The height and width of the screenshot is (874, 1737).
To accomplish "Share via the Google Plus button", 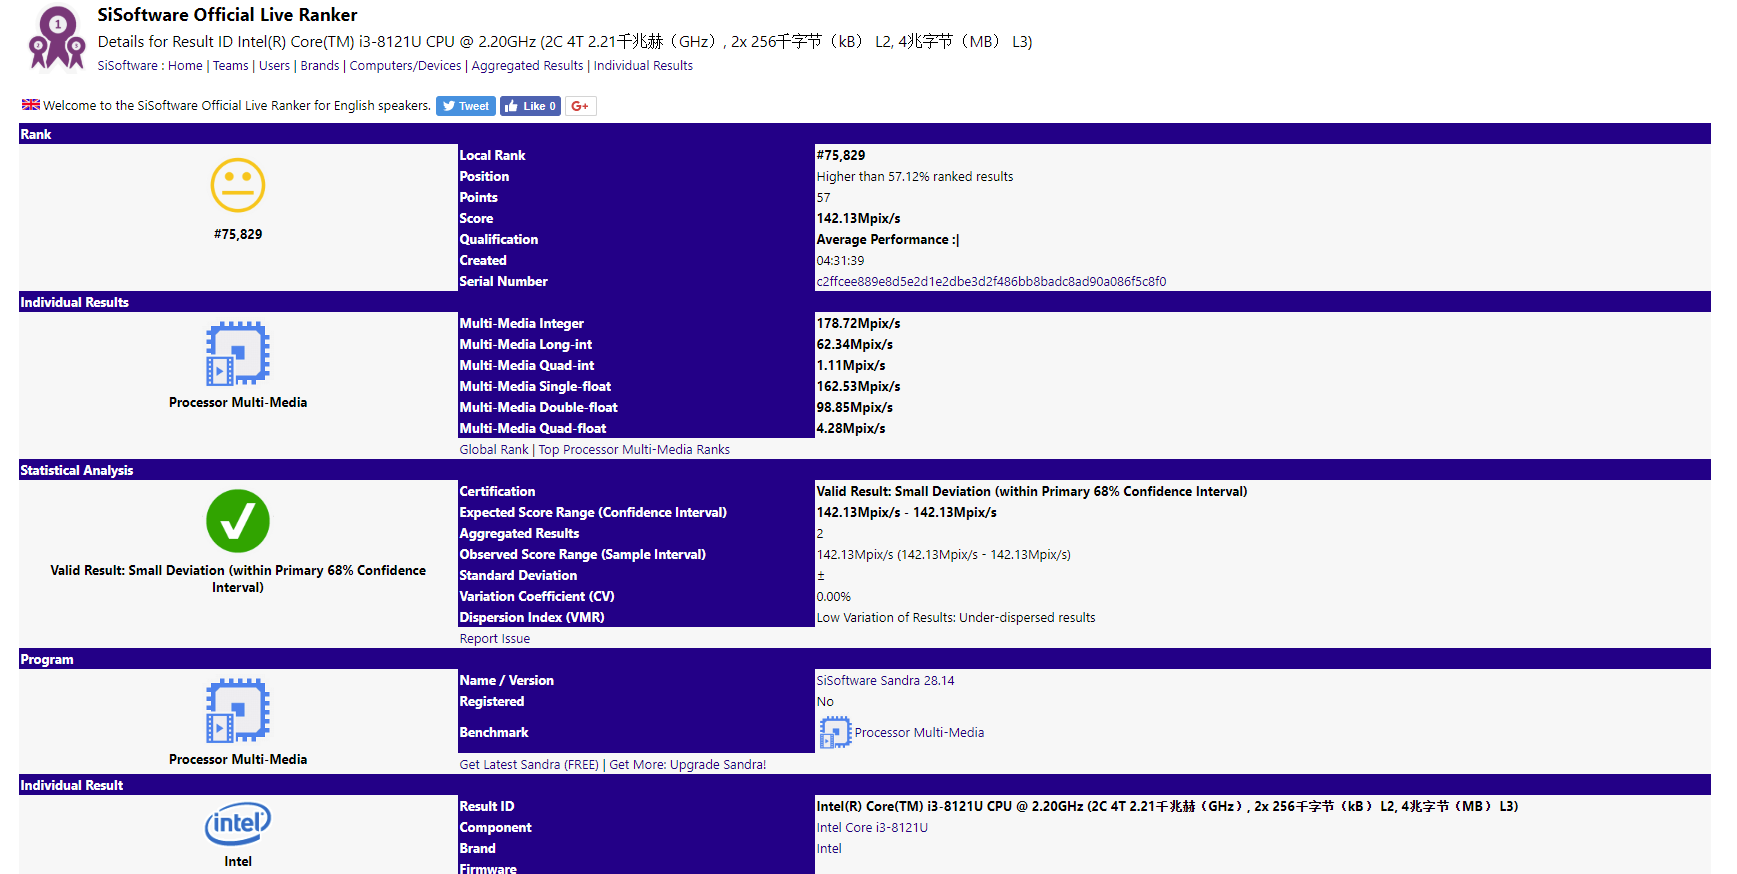I will [x=581, y=106].
